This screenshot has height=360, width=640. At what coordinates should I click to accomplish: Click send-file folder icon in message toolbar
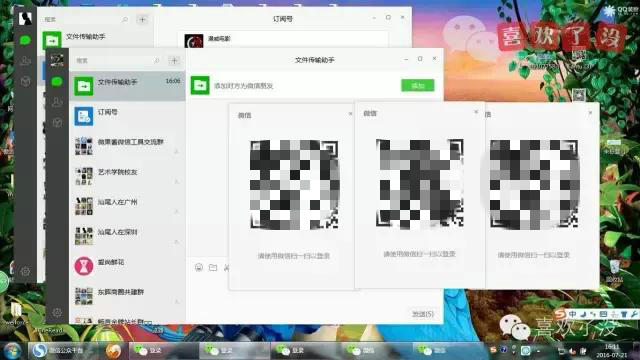213,267
